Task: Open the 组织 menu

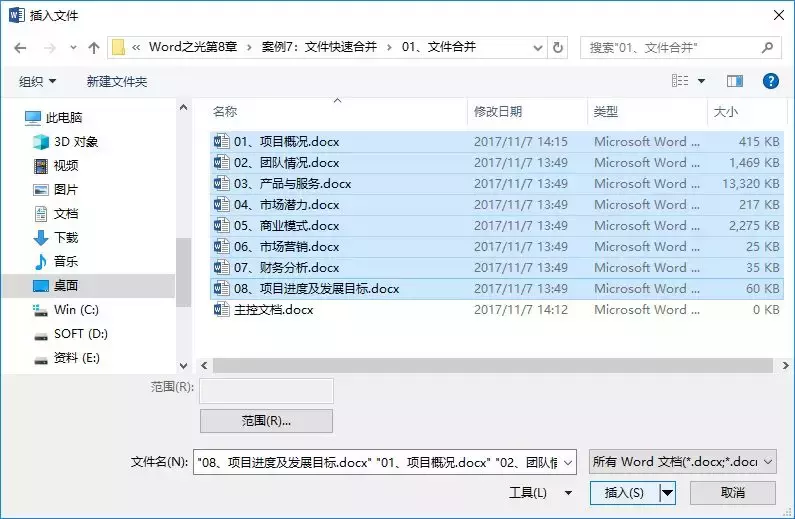Action: [x=37, y=82]
